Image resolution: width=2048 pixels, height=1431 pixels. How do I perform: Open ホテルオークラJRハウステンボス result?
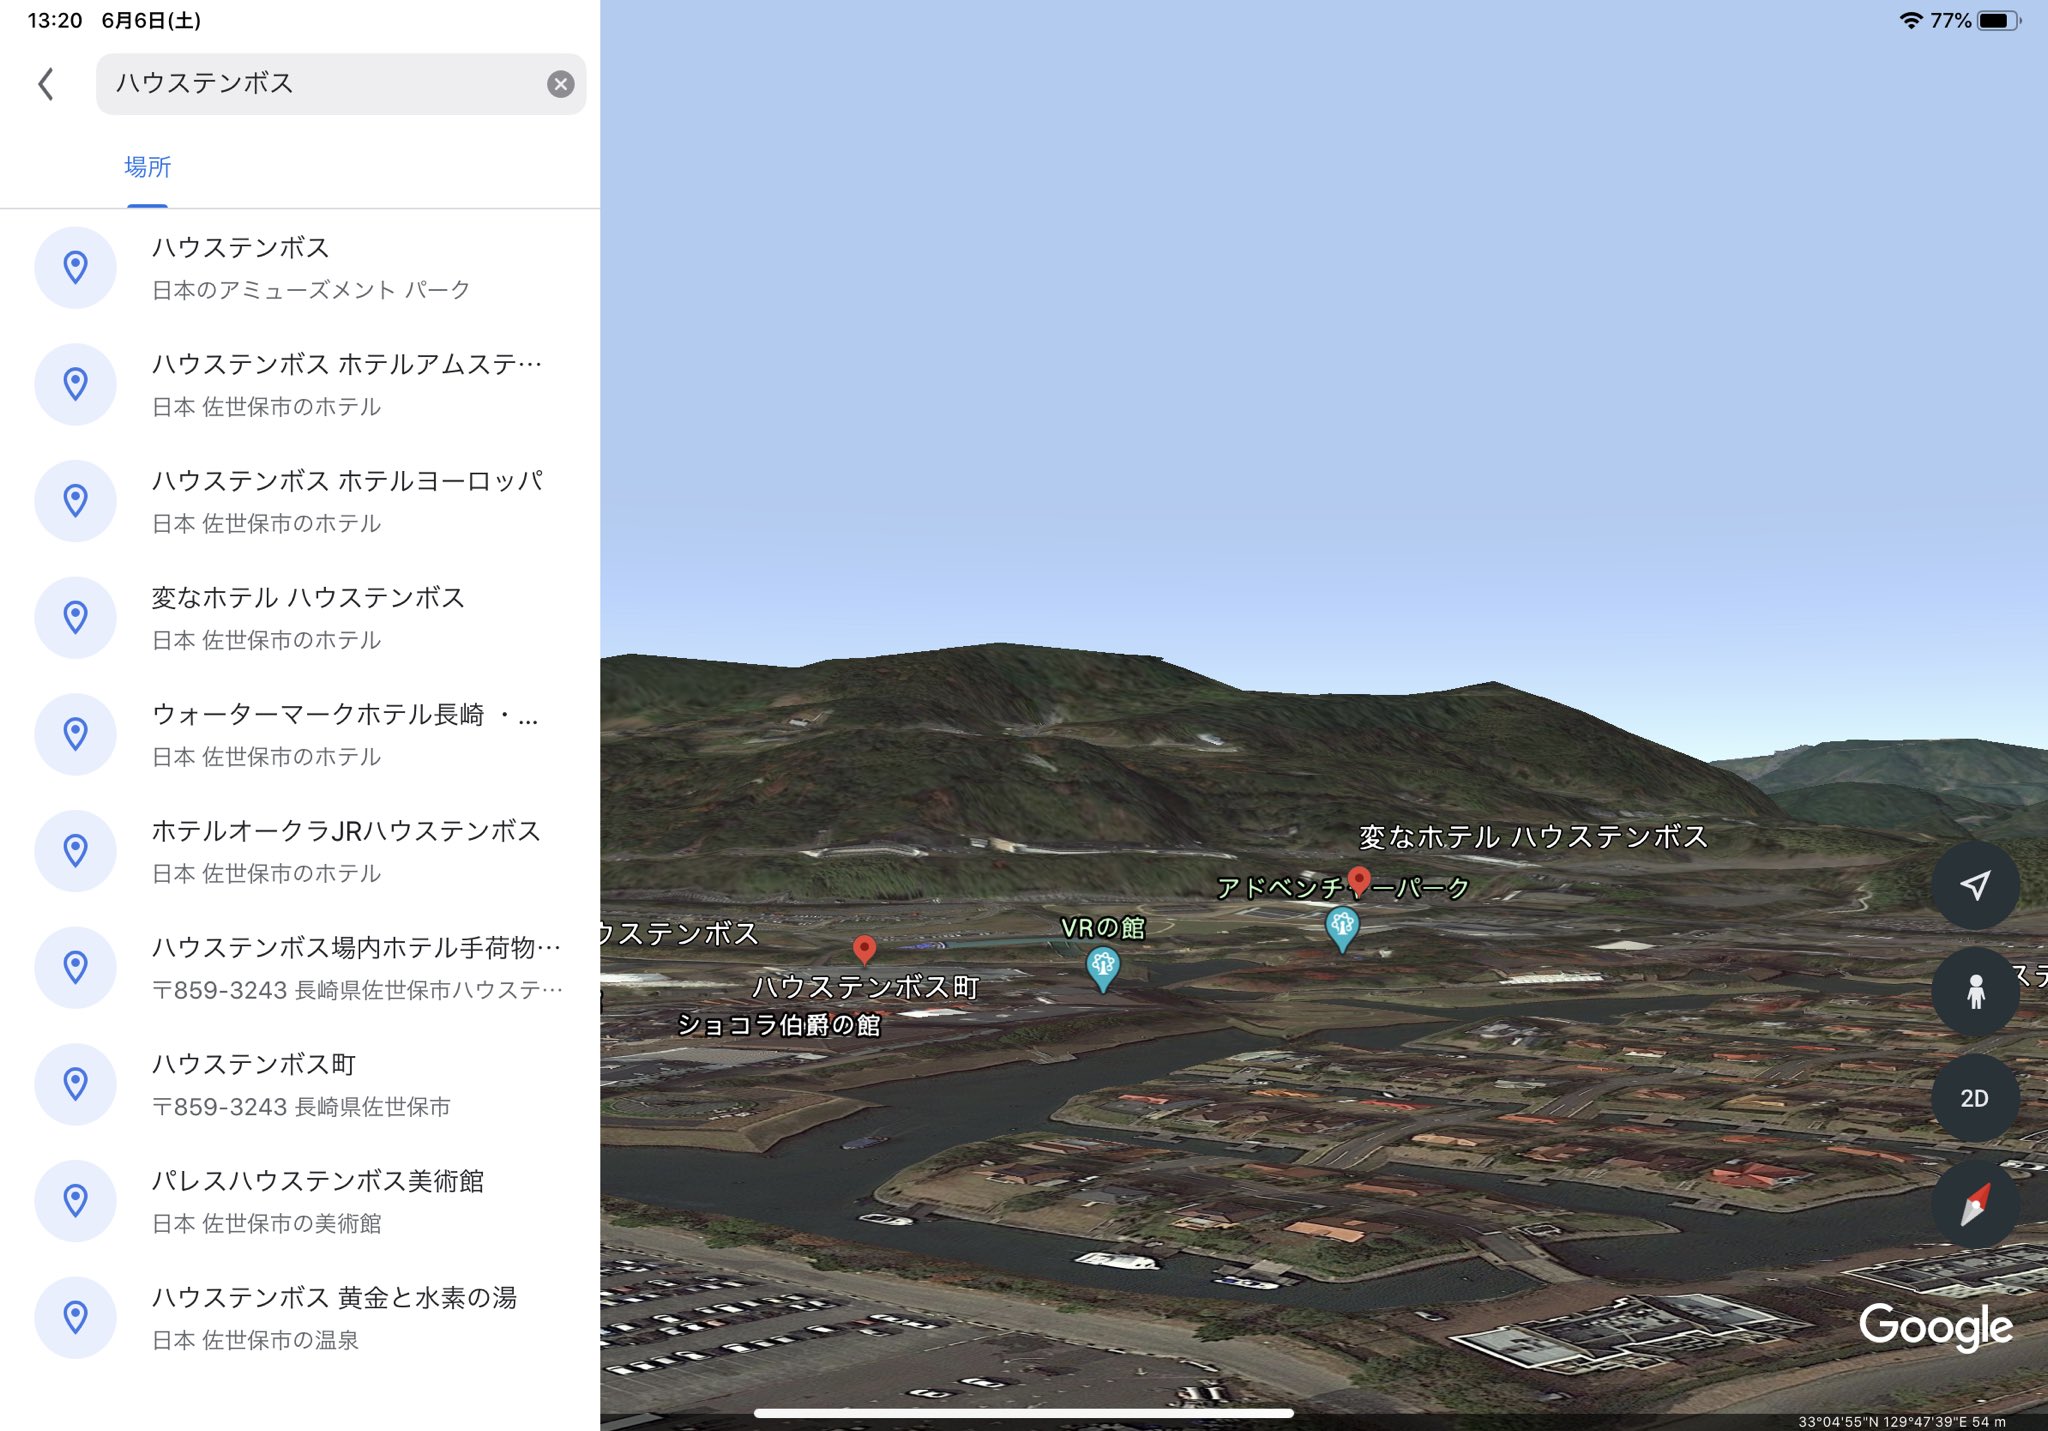click(300, 851)
